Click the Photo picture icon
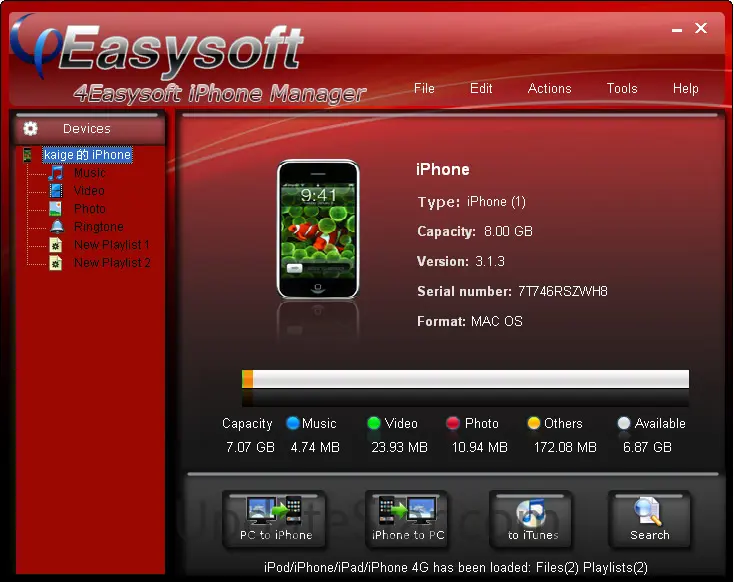The image size is (734, 582). (56, 209)
